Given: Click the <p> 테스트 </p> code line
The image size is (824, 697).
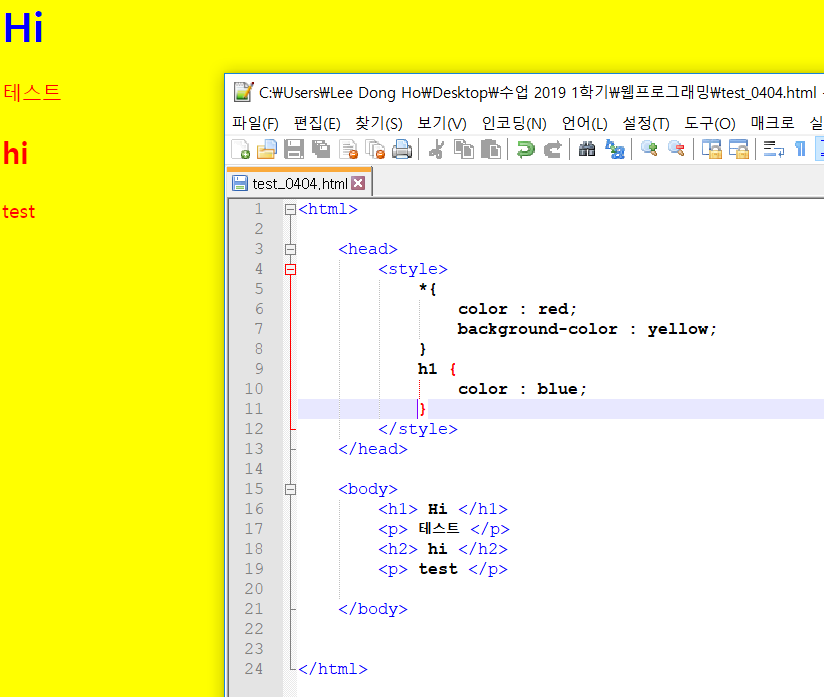Looking at the screenshot, I should (x=444, y=529).
